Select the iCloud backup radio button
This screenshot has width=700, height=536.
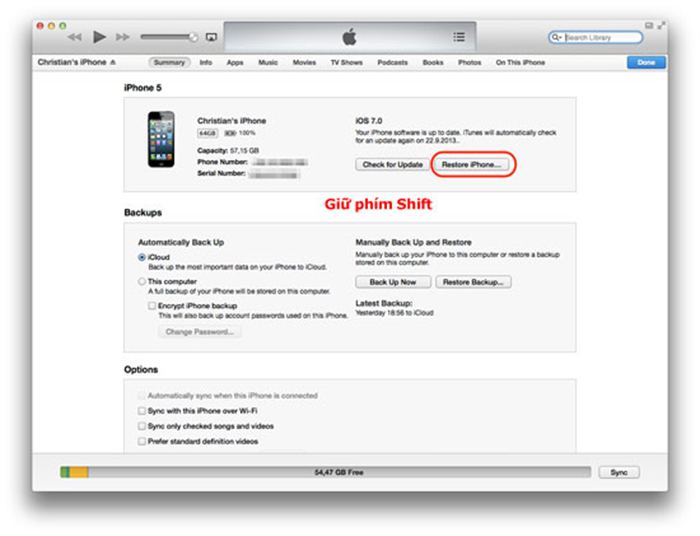tap(142, 257)
